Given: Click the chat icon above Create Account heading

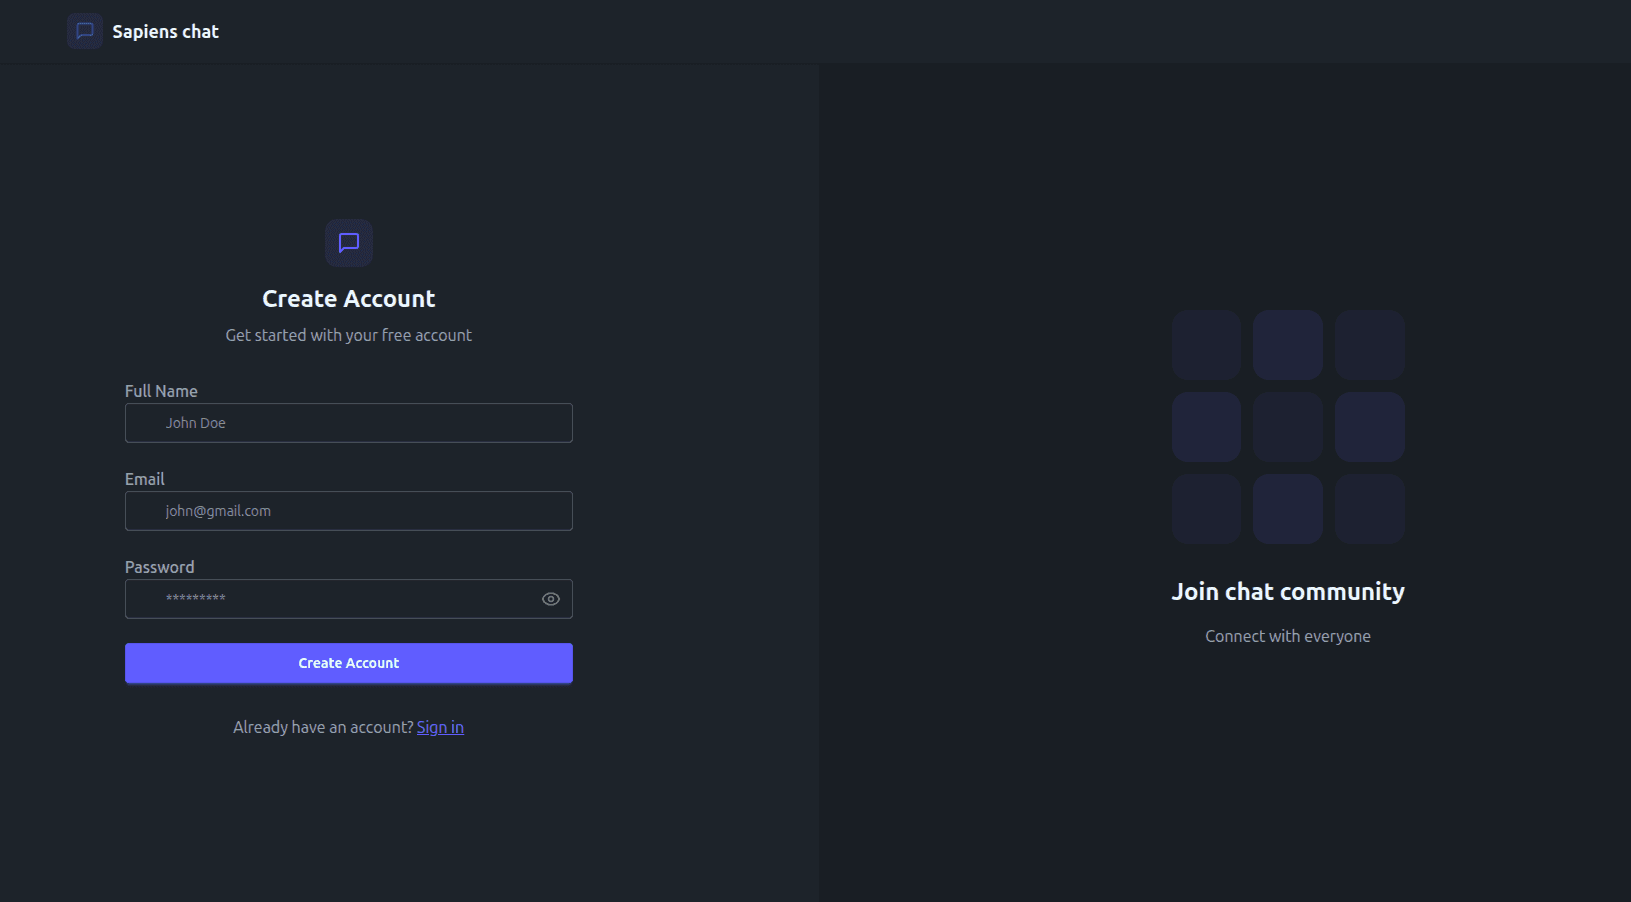Looking at the screenshot, I should pyautogui.click(x=348, y=243).
